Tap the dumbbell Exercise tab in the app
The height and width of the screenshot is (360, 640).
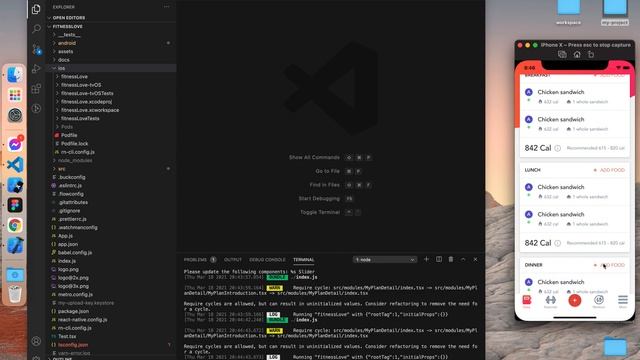point(551,301)
